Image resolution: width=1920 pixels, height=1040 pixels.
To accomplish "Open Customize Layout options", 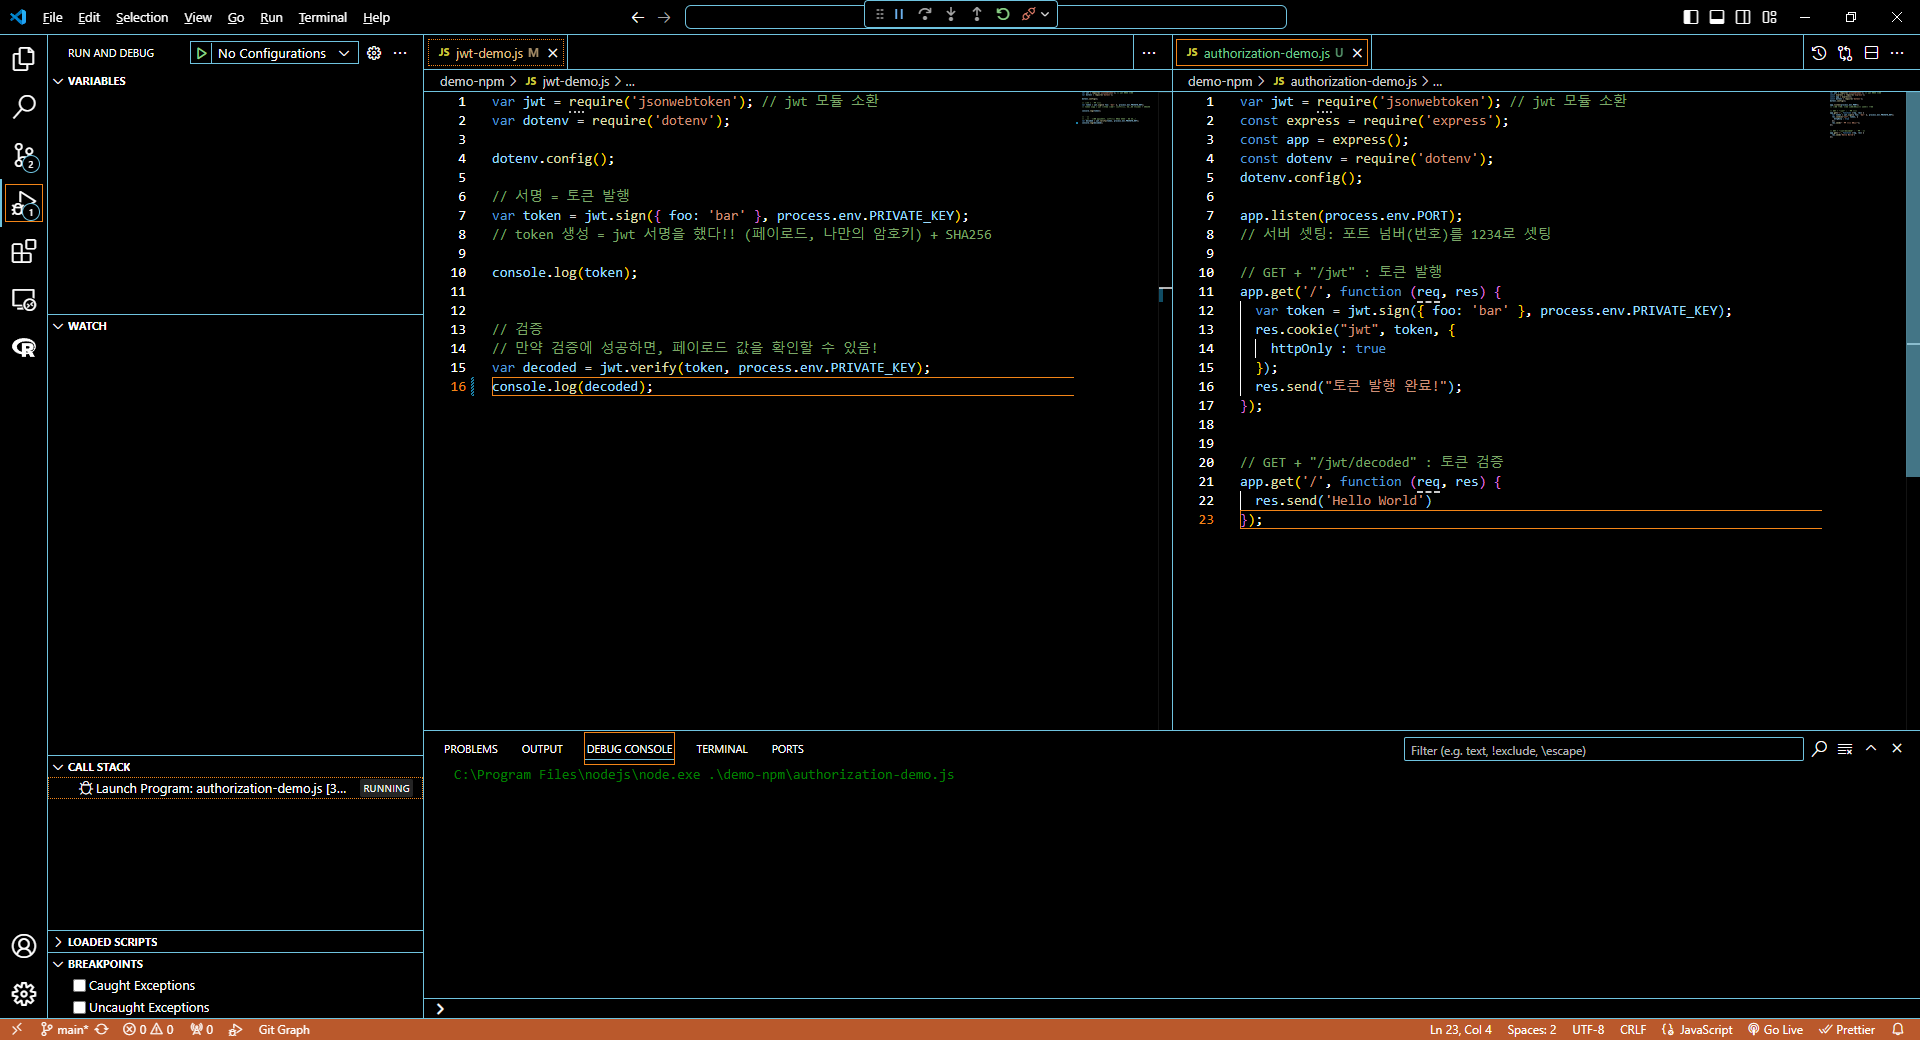I will click(x=1770, y=17).
